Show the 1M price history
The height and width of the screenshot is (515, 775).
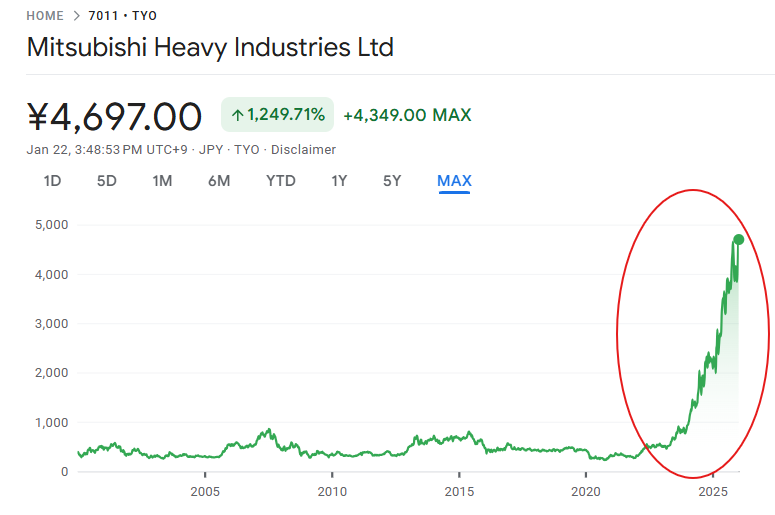pyautogui.click(x=162, y=181)
